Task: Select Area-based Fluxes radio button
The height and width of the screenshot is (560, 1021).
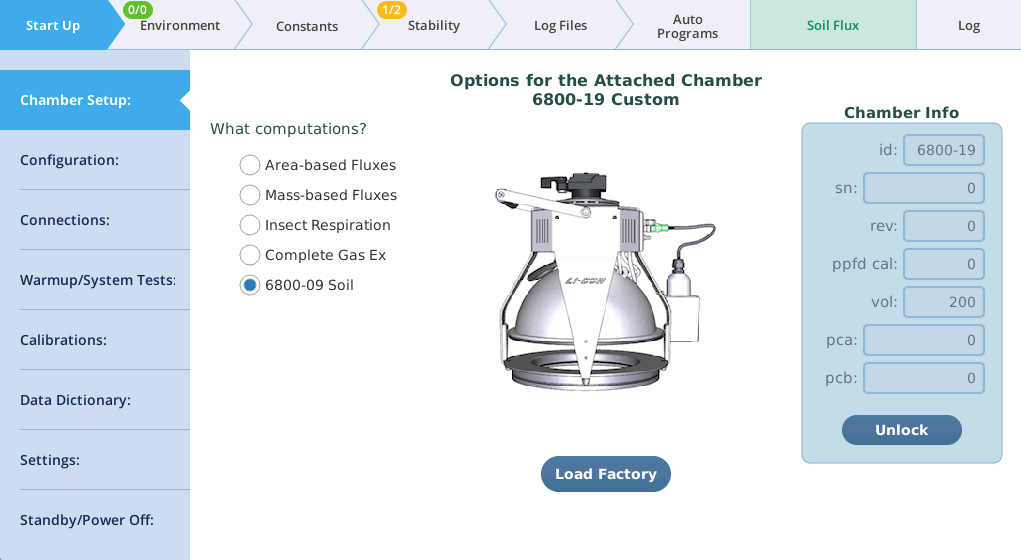Action: click(x=250, y=165)
